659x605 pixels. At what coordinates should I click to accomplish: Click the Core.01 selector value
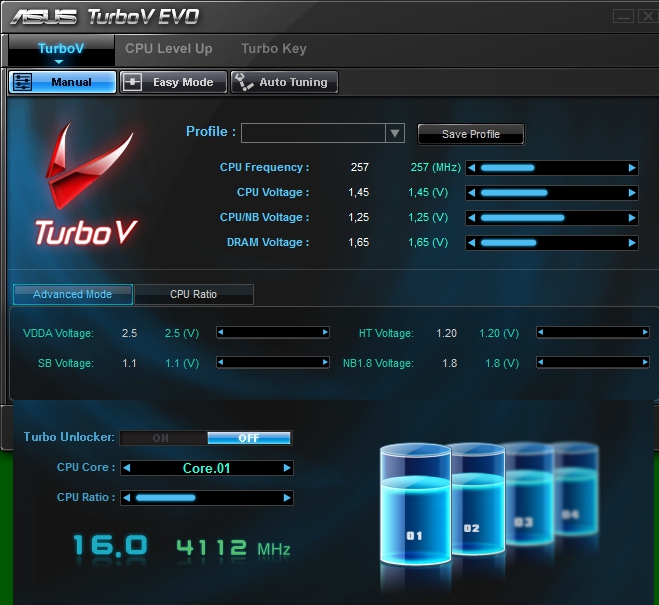206,468
